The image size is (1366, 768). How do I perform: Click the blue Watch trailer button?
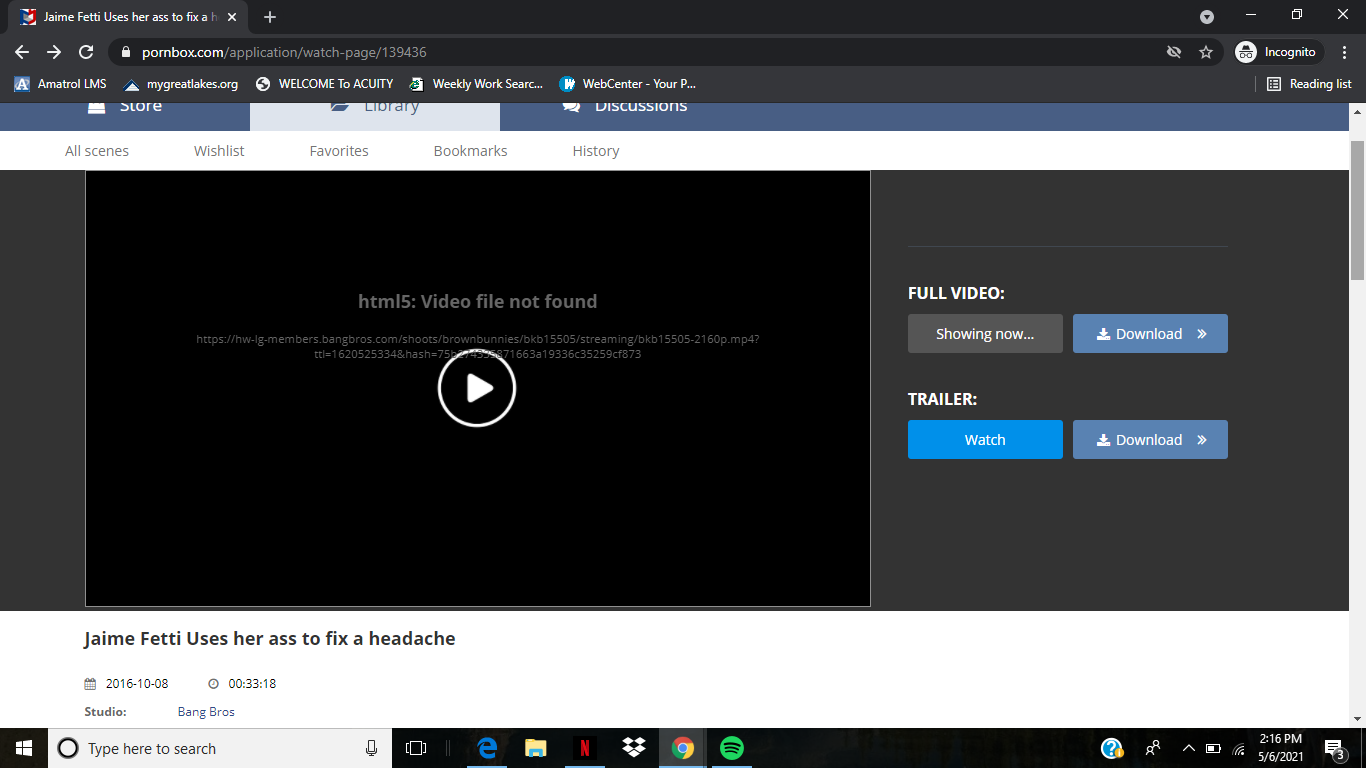tap(985, 440)
